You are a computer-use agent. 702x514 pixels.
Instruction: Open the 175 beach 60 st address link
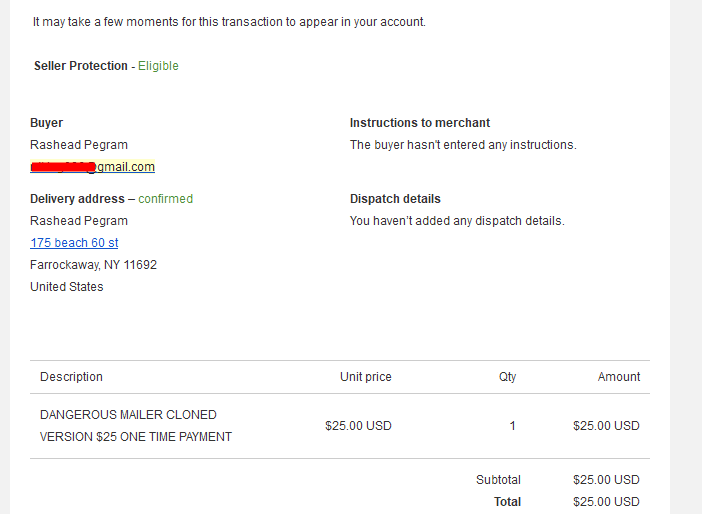(x=74, y=243)
